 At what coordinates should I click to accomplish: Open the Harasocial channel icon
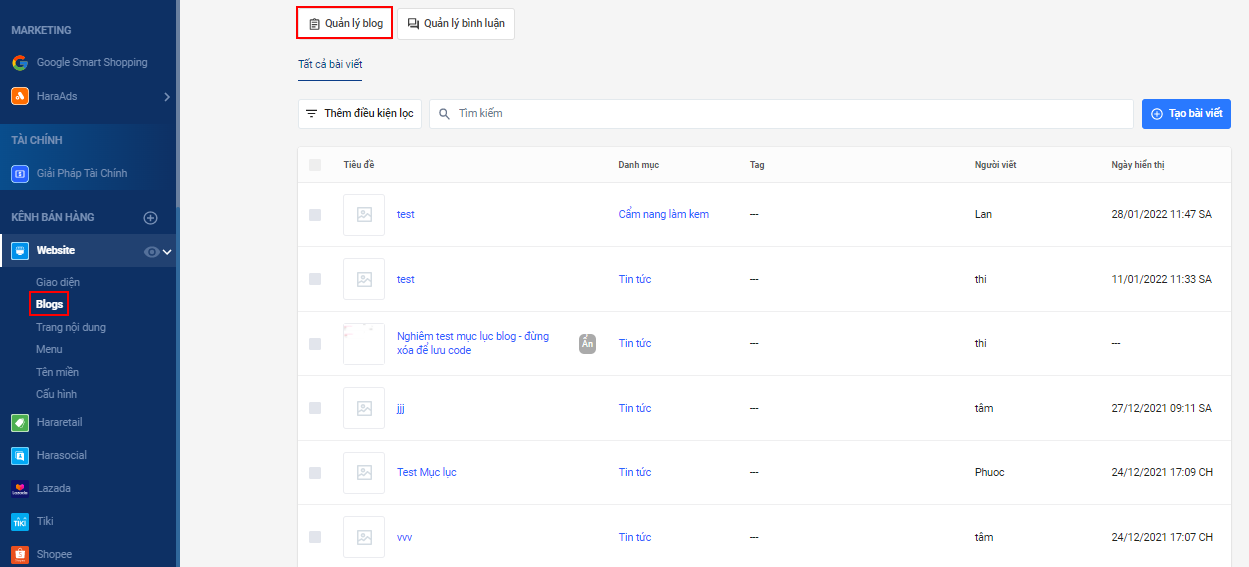coord(19,455)
